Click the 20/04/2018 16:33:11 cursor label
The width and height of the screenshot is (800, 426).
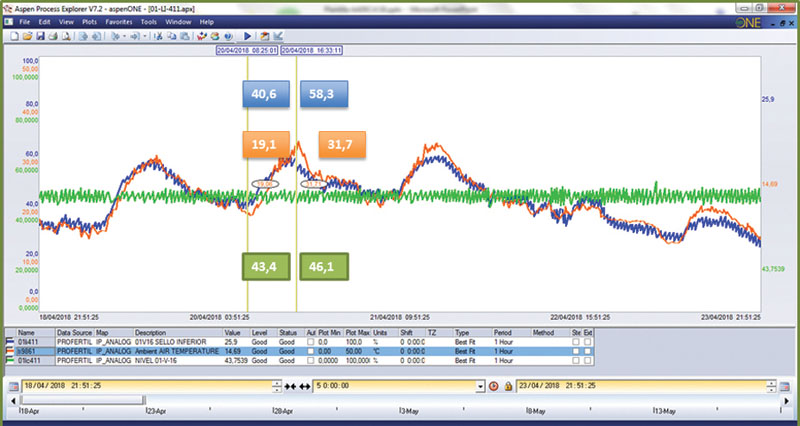tap(311, 51)
